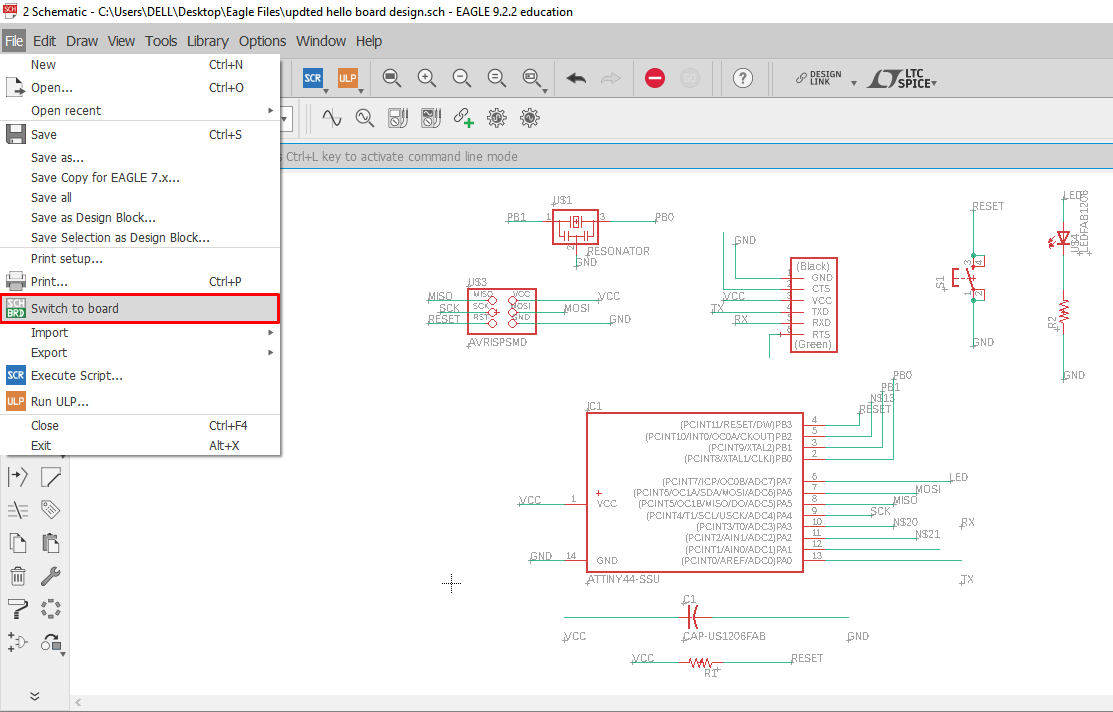
Task: Choose Save as... from the File menu
Action: (141, 158)
